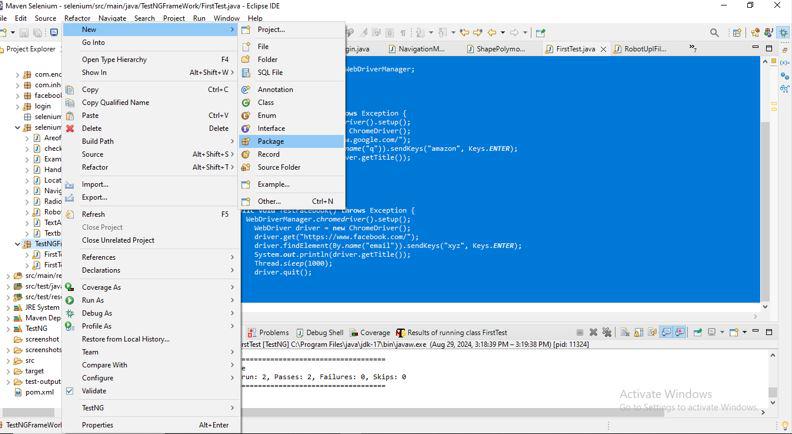
Task: Click the Example... wizard icon
Action: click(x=245, y=184)
